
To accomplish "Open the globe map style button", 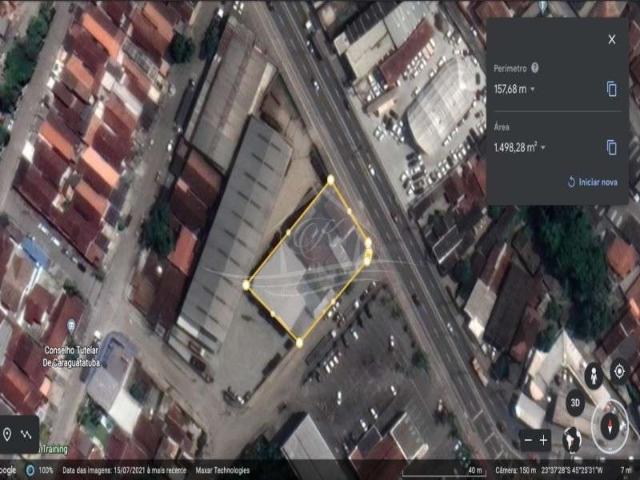I will click(x=574, y=438).
